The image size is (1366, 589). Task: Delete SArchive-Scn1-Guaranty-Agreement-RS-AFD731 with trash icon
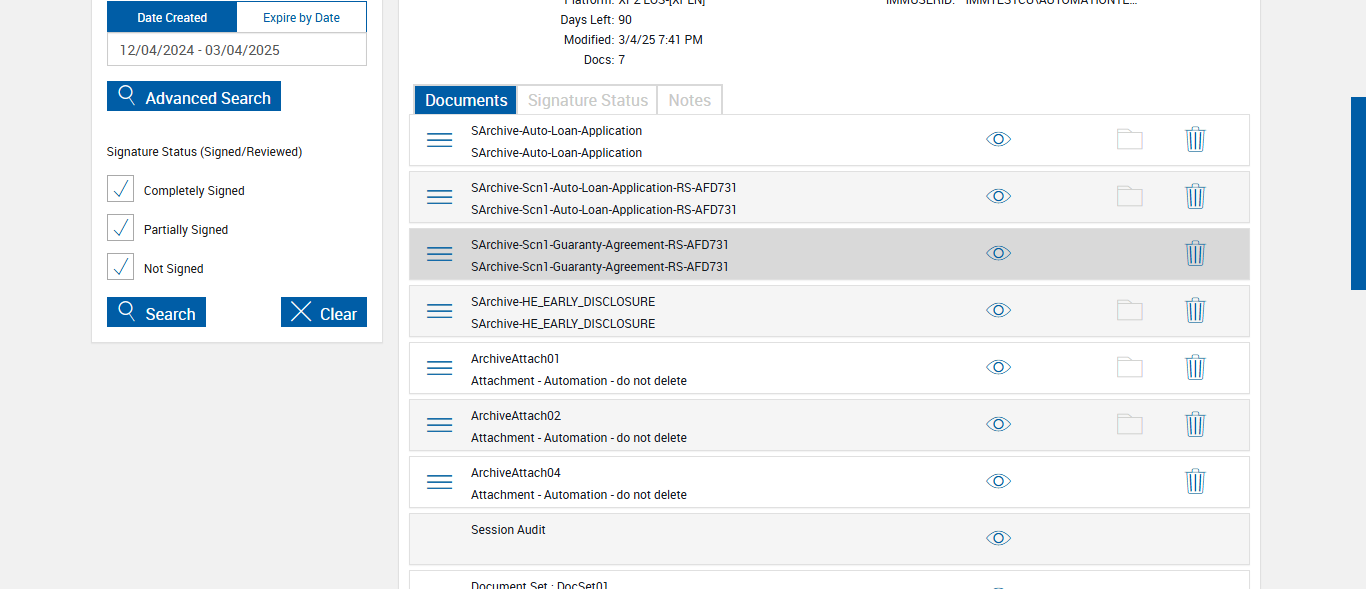click(x=1195, y=253)
